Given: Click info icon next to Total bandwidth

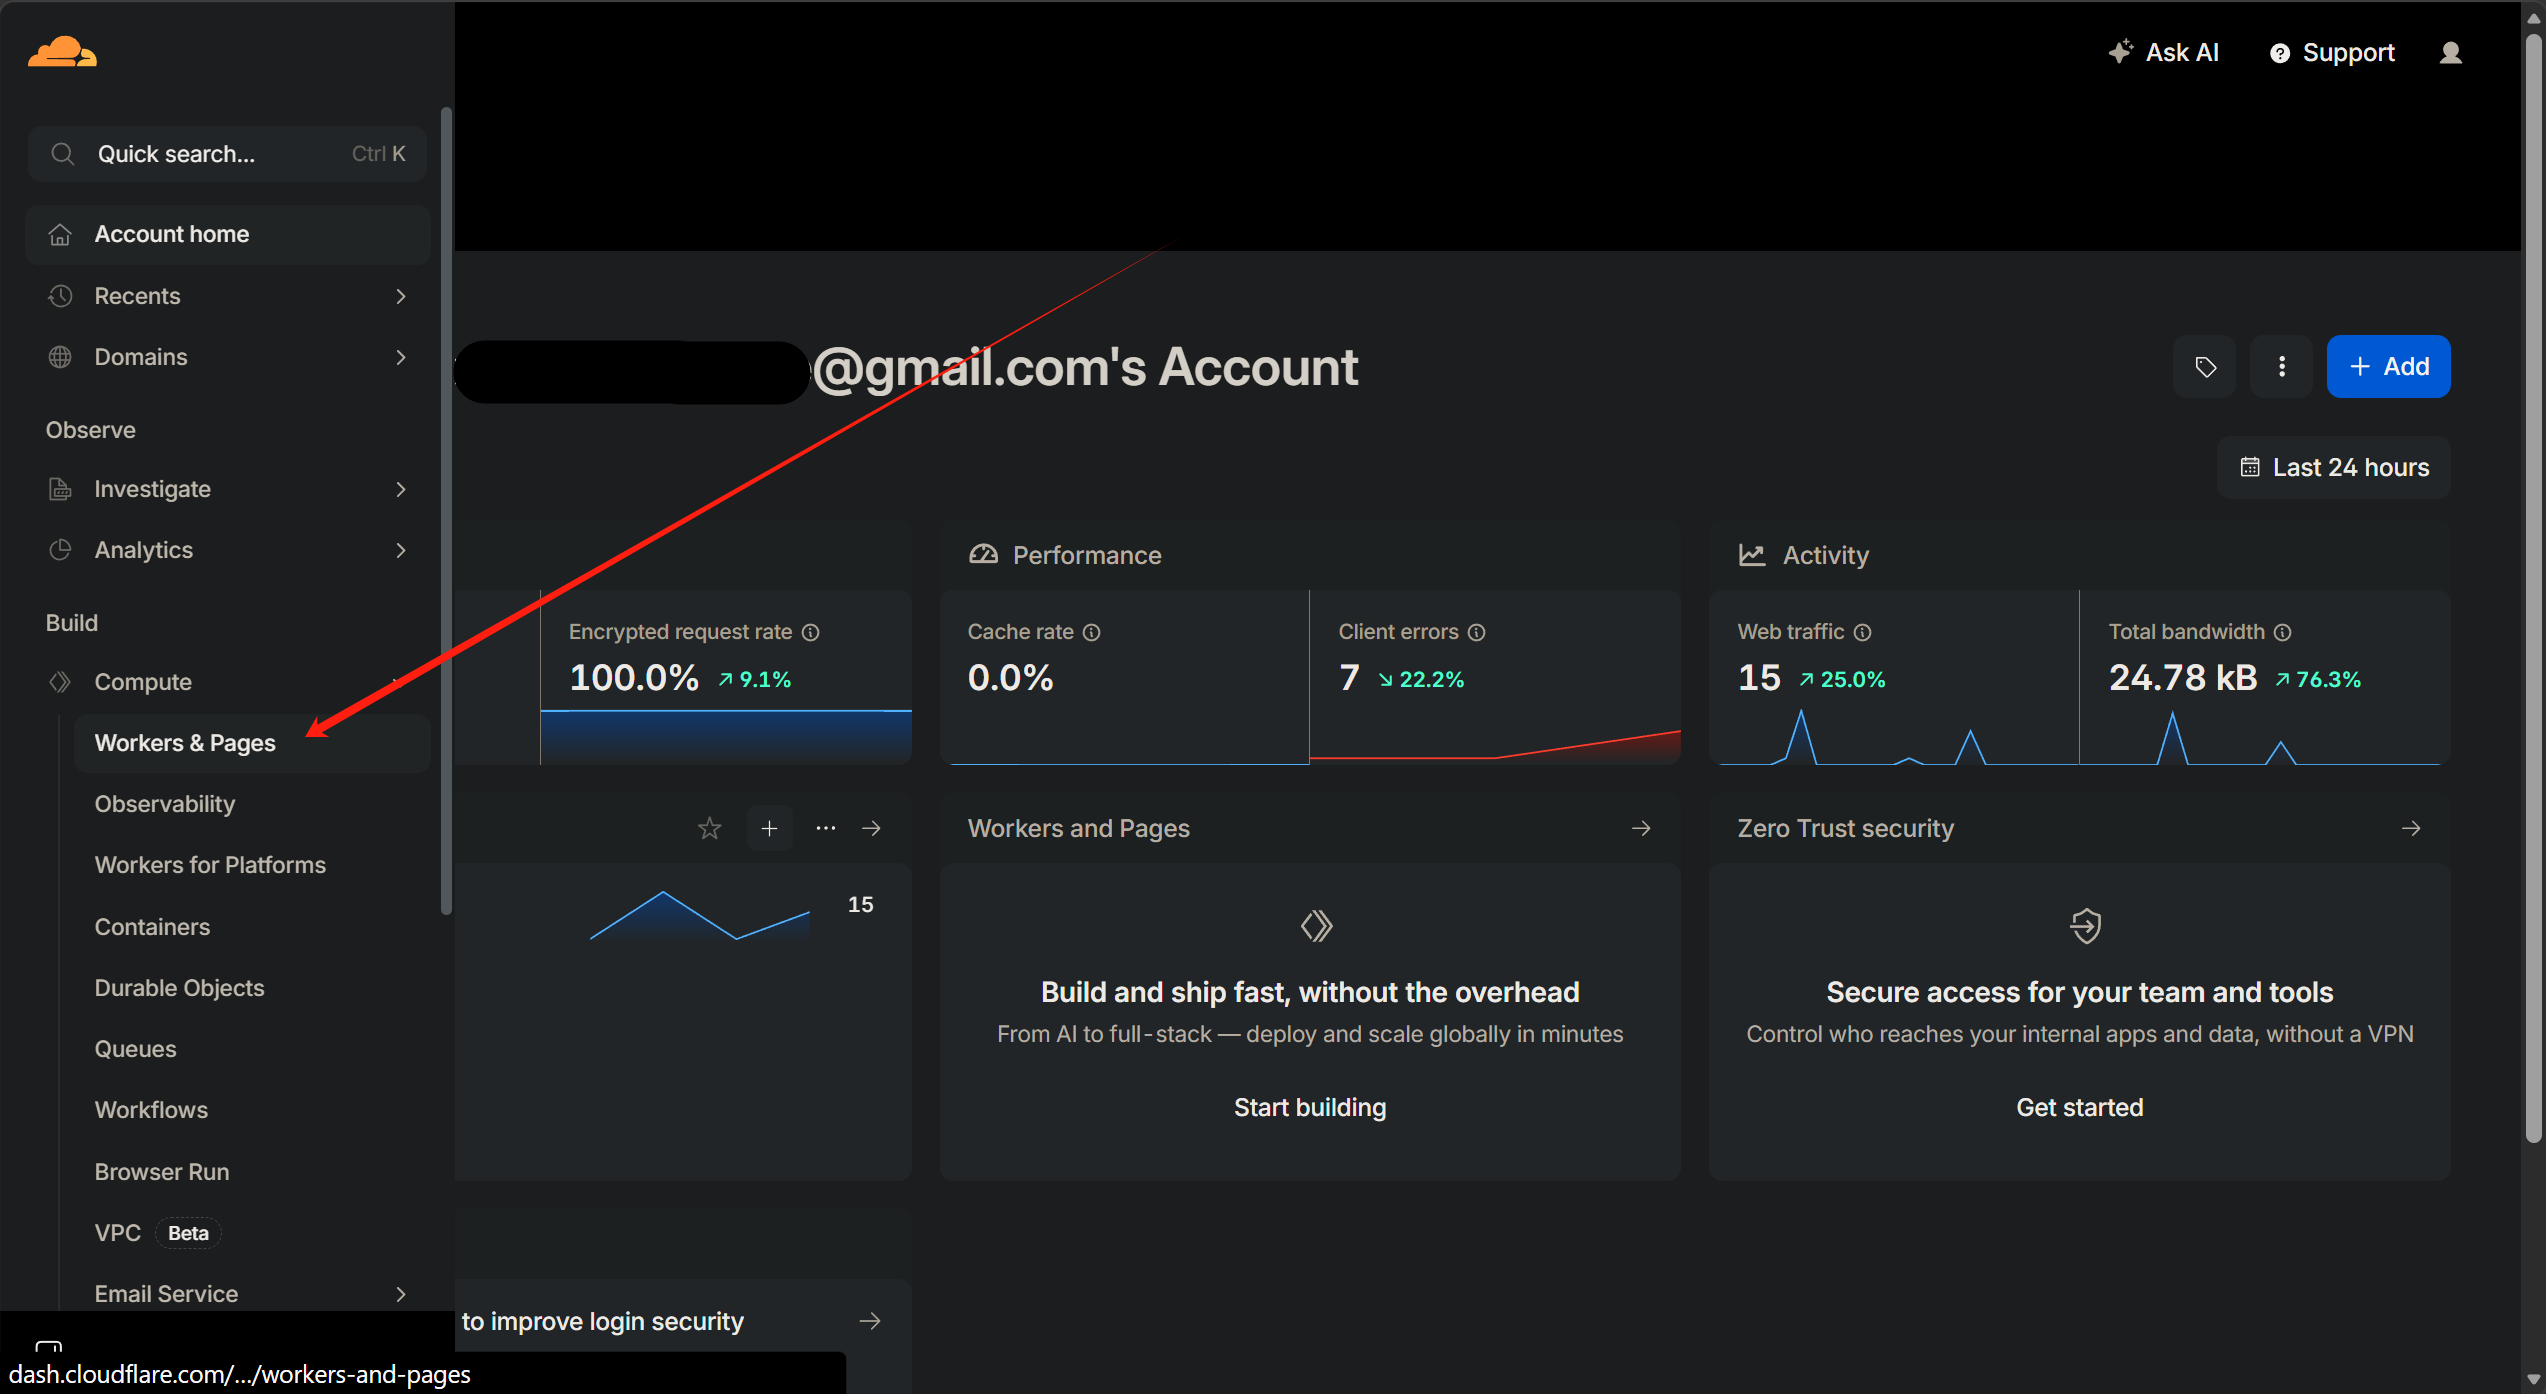Looking at the screenshot, I should click(x=2282, y=632).
